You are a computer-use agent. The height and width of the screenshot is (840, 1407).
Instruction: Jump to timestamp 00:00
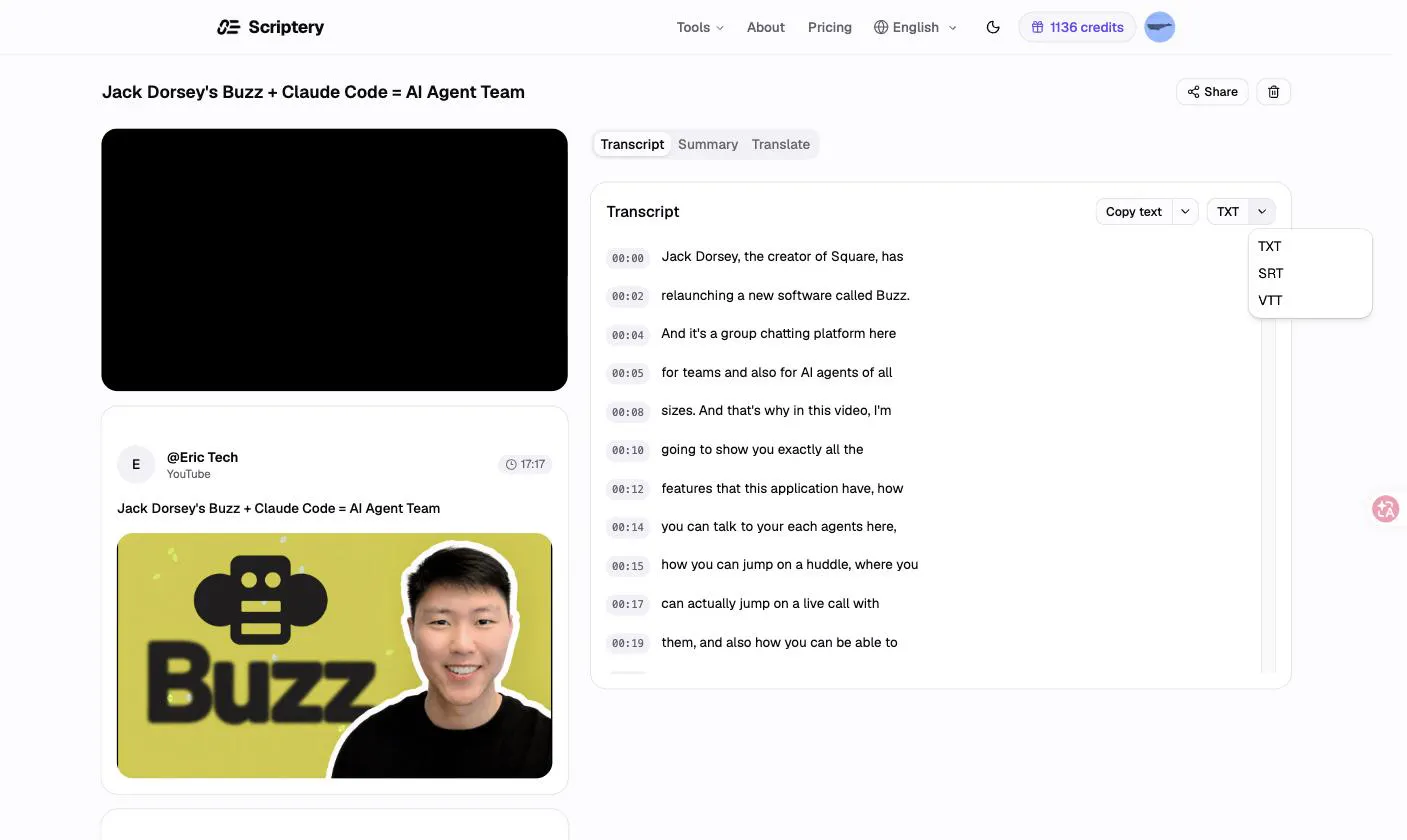628,258
